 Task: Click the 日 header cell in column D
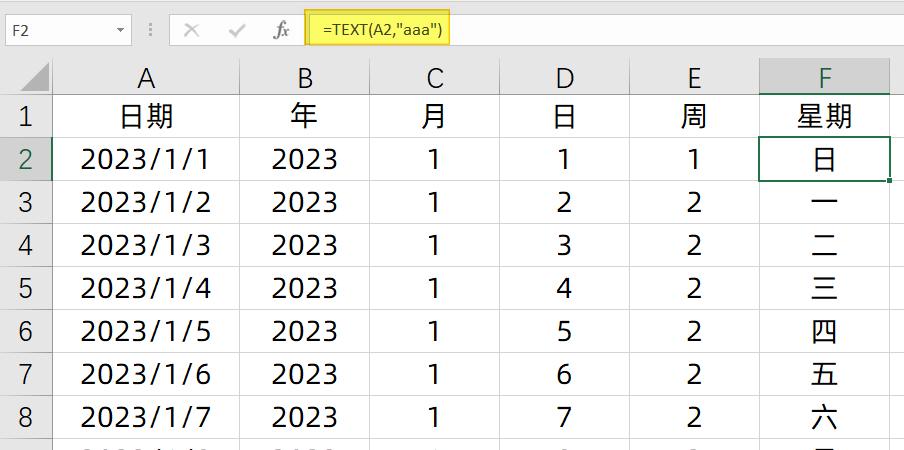point(564,116)
